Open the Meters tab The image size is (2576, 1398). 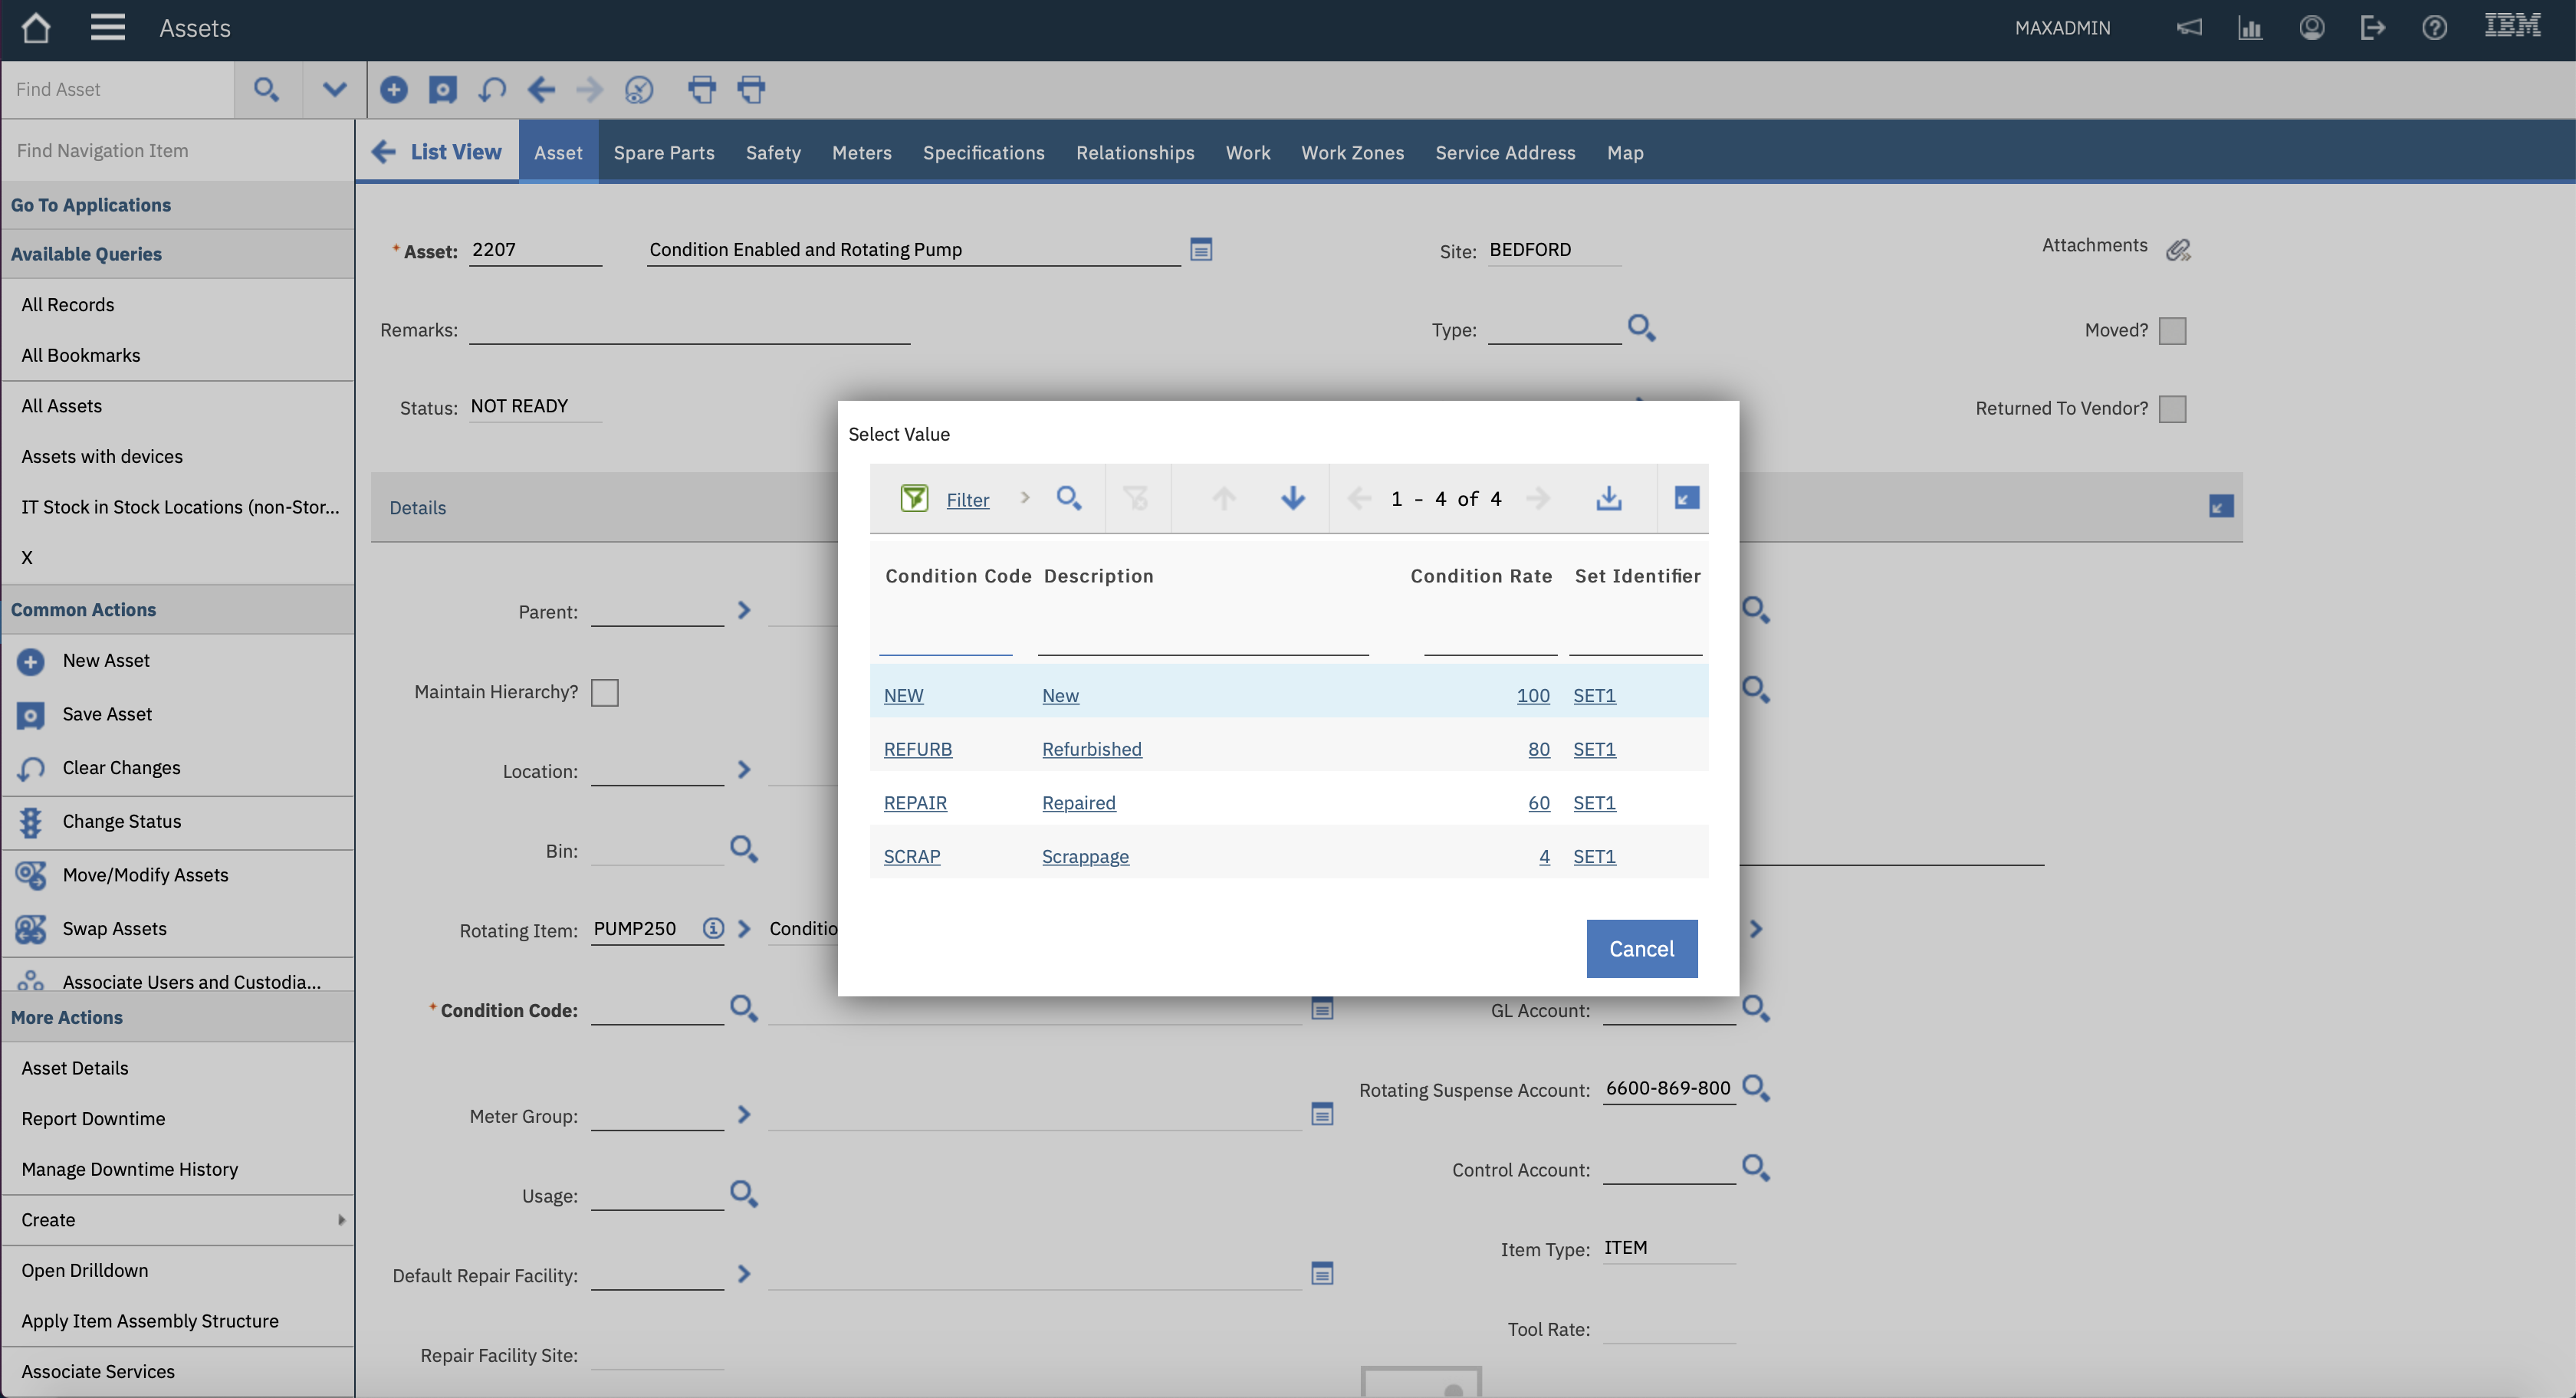coord(861,153)
